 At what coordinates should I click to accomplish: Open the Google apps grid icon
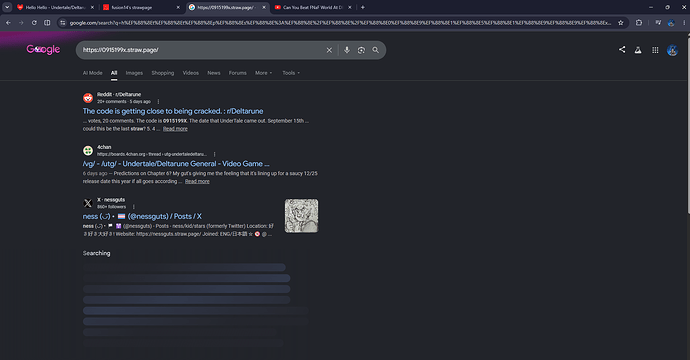tap(655, 50)
